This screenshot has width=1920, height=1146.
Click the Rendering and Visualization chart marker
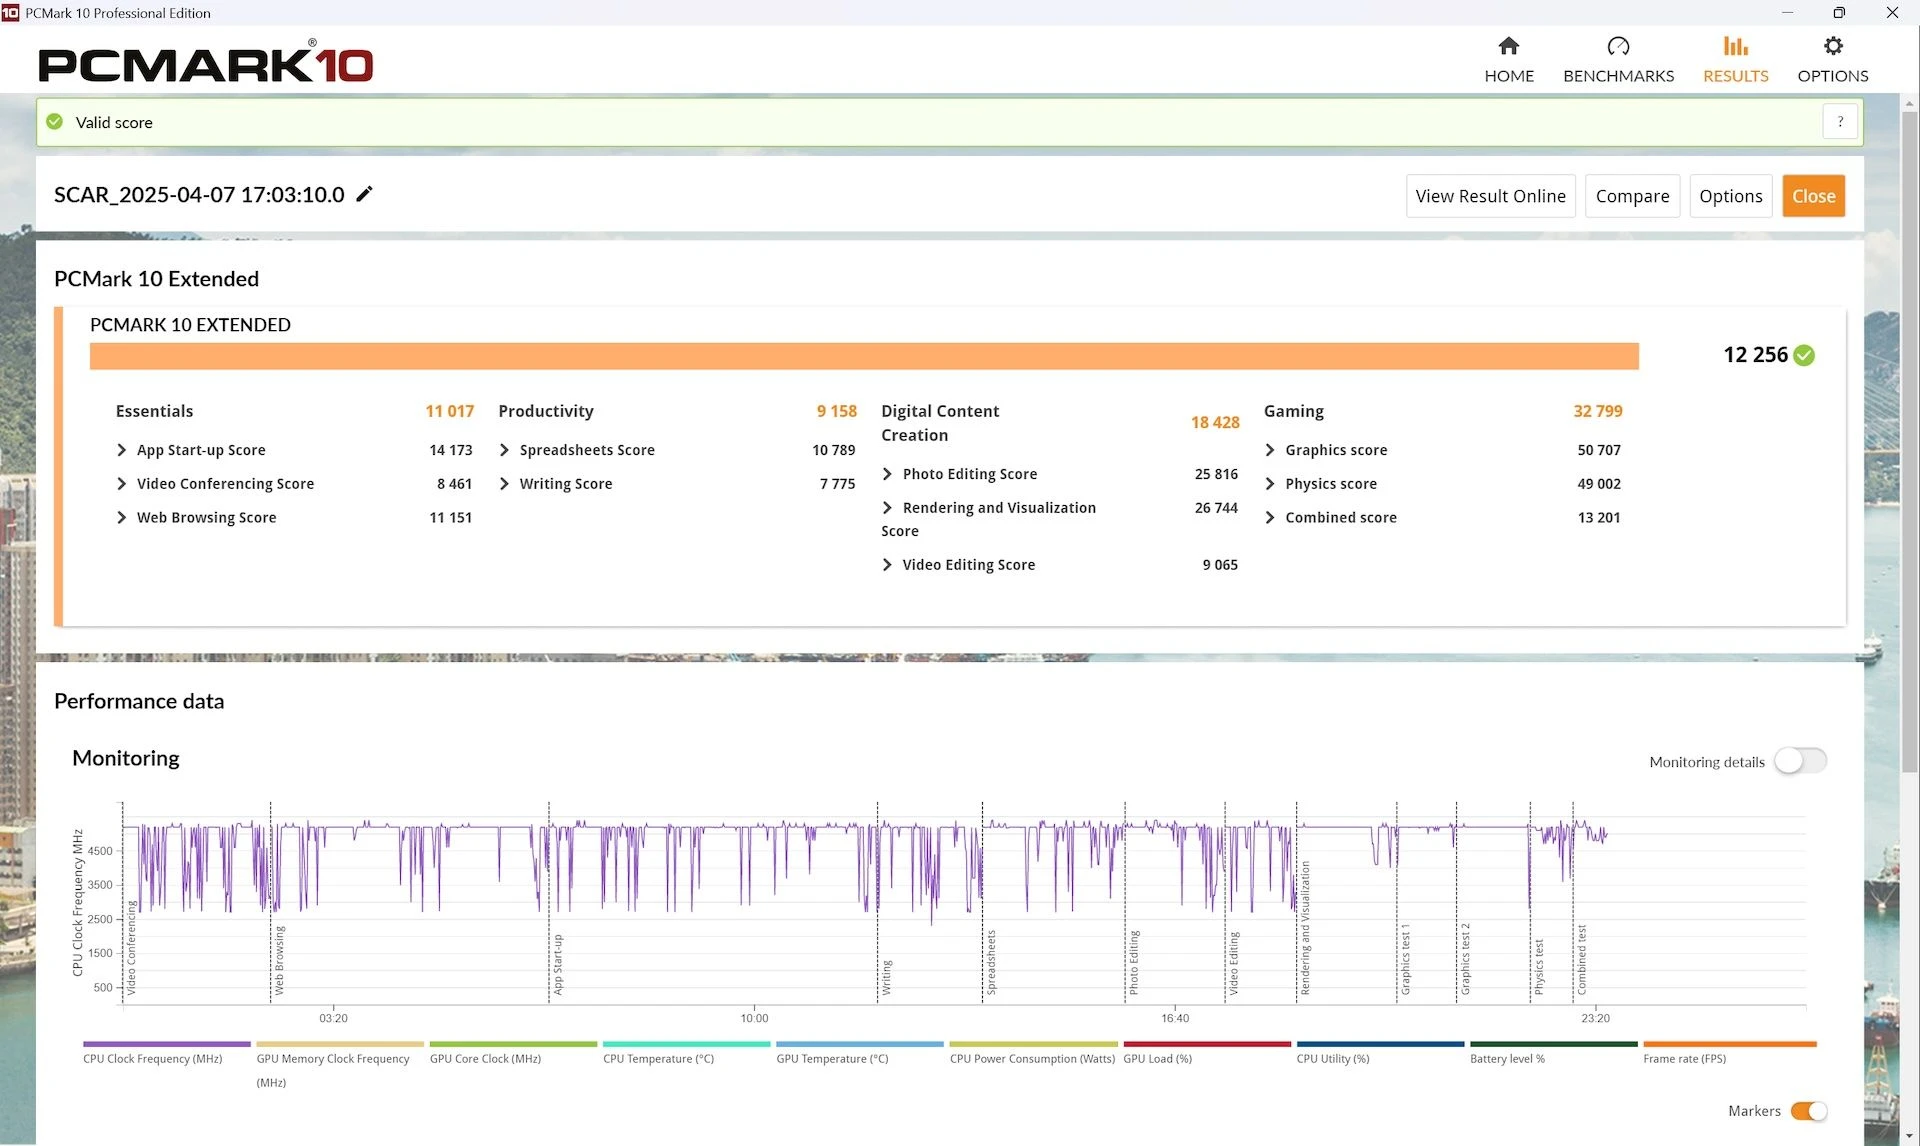coord(1304,928)
